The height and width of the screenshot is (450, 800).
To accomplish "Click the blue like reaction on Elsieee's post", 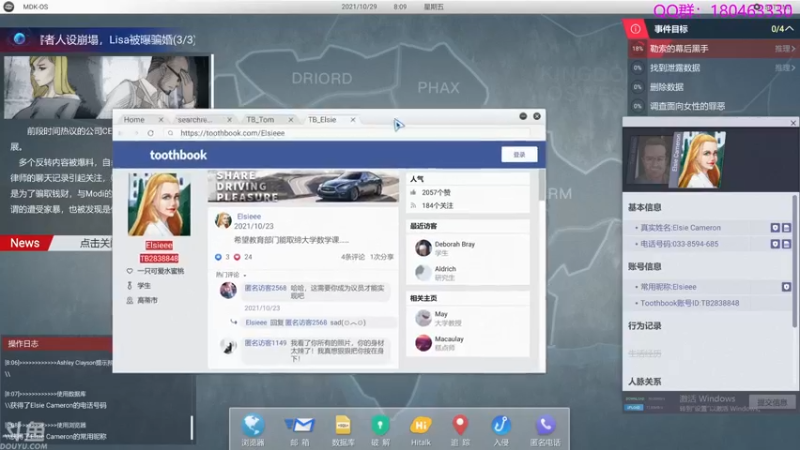I will pos(218,257).
